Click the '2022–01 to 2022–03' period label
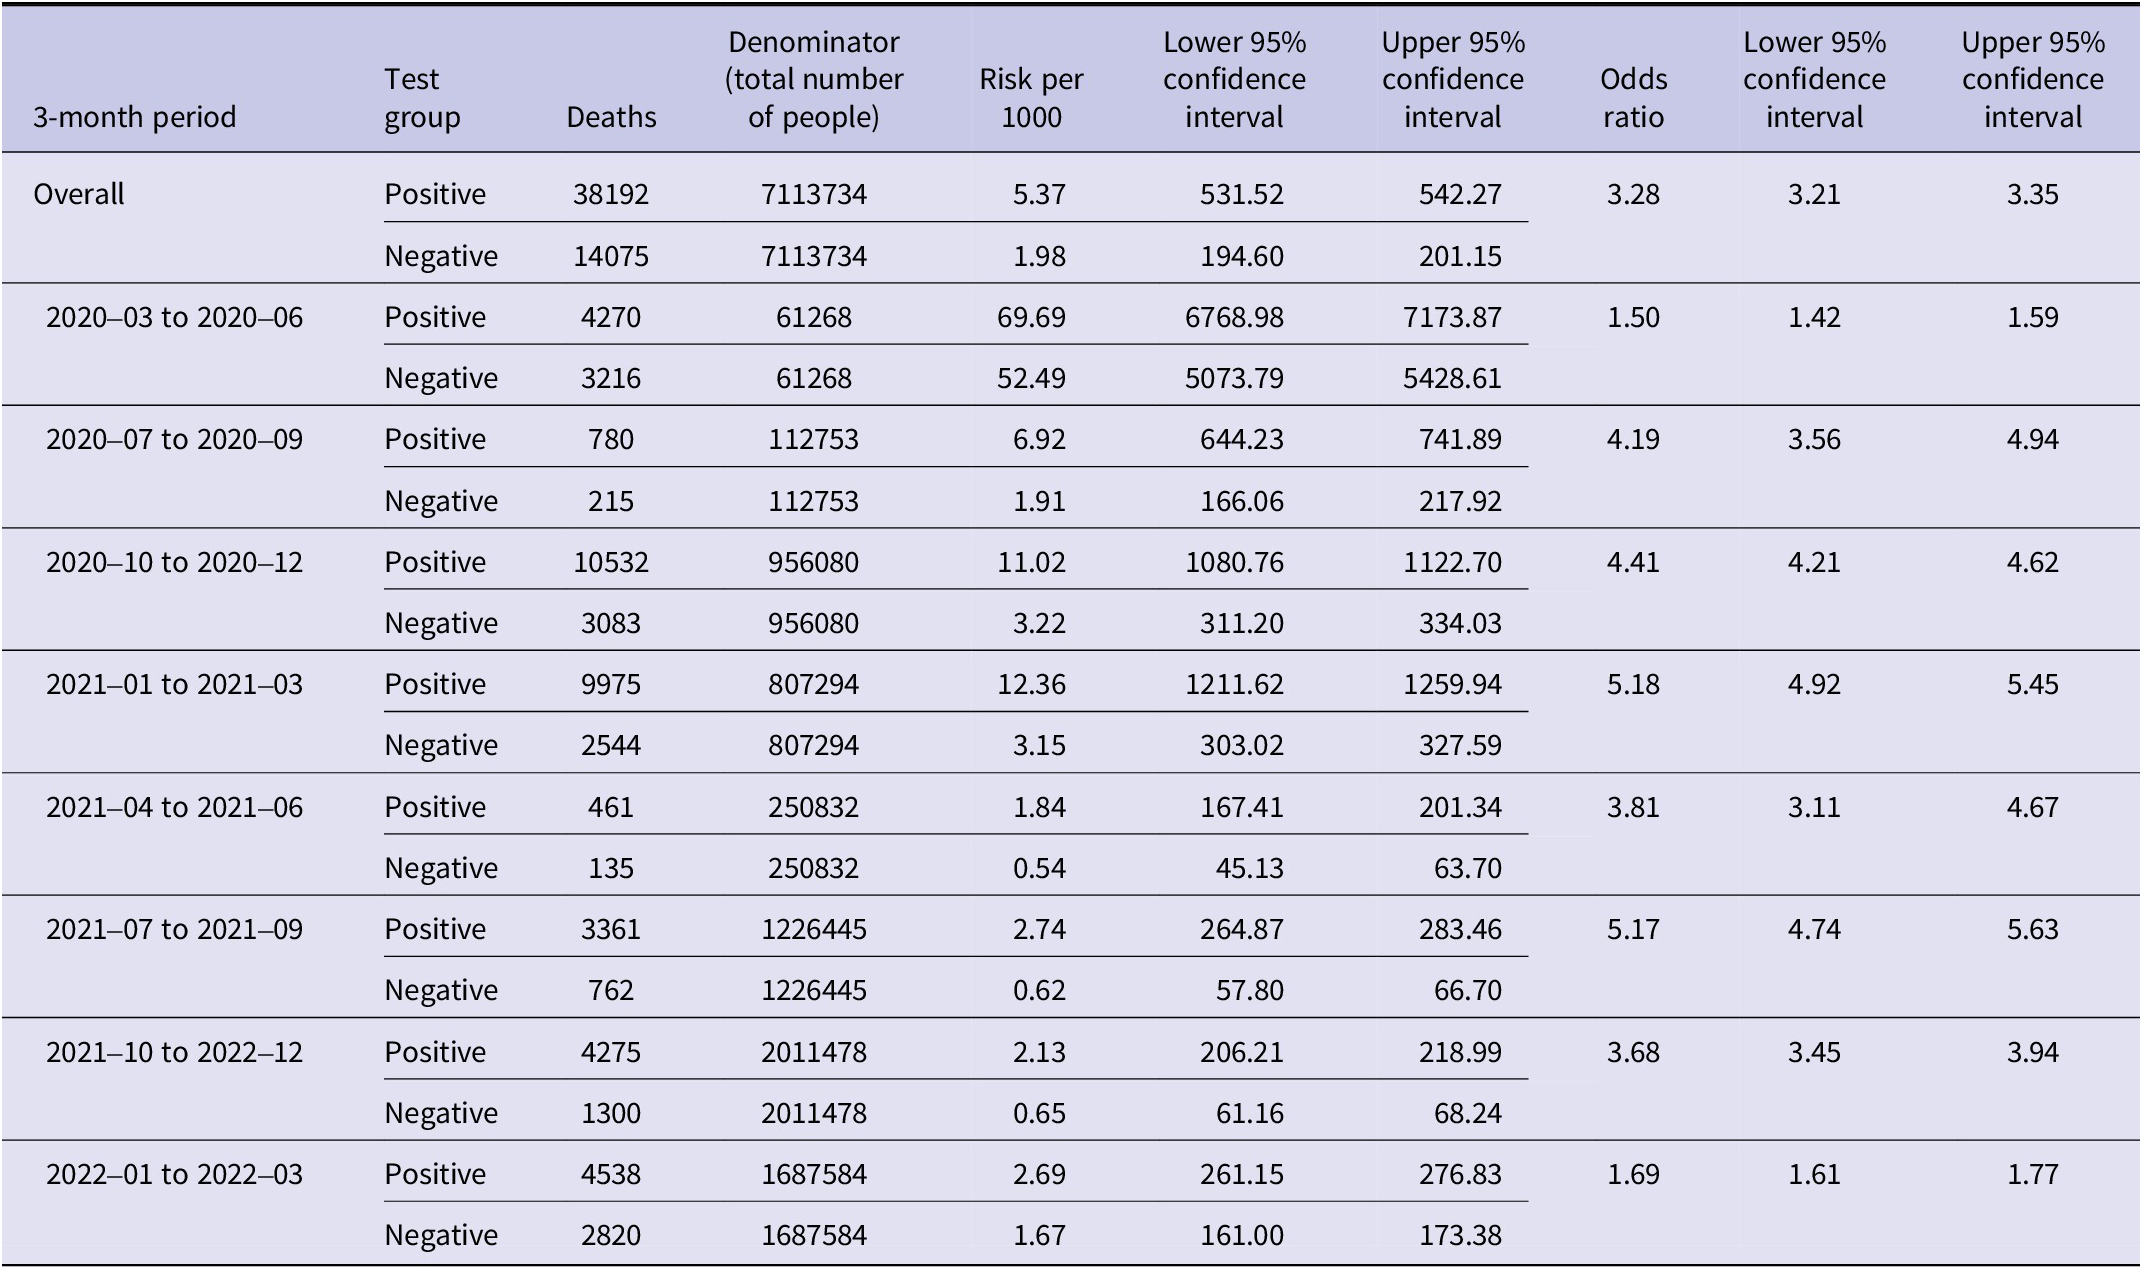The image size is (2142, 1269). click(x=174, y=1174)
